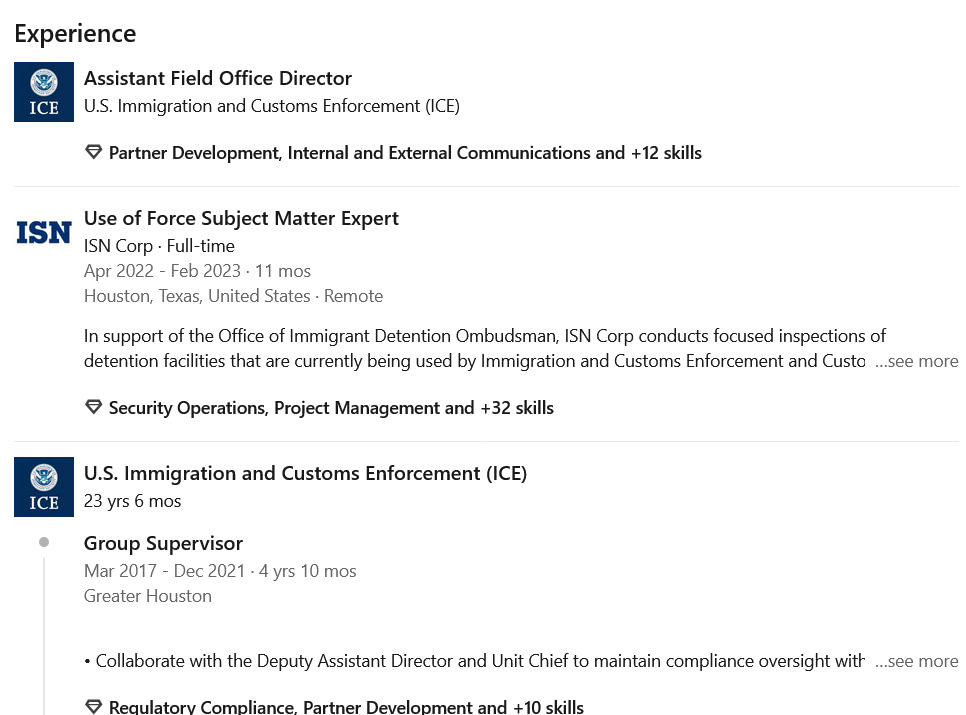
Task: Click diamond skills icon next to Partner Development, Internal
Action: pyautogui.click(x=94, y=152)
